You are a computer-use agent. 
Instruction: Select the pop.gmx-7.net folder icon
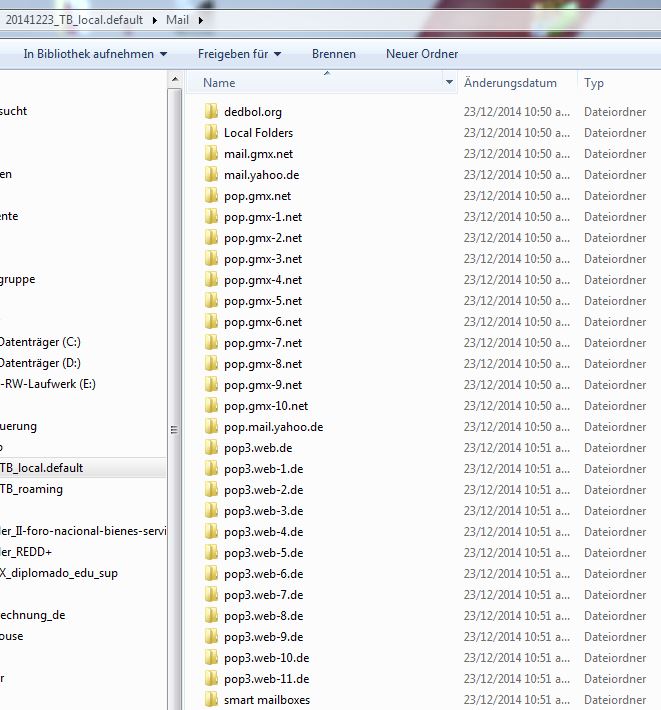click(x=211, y=342)
